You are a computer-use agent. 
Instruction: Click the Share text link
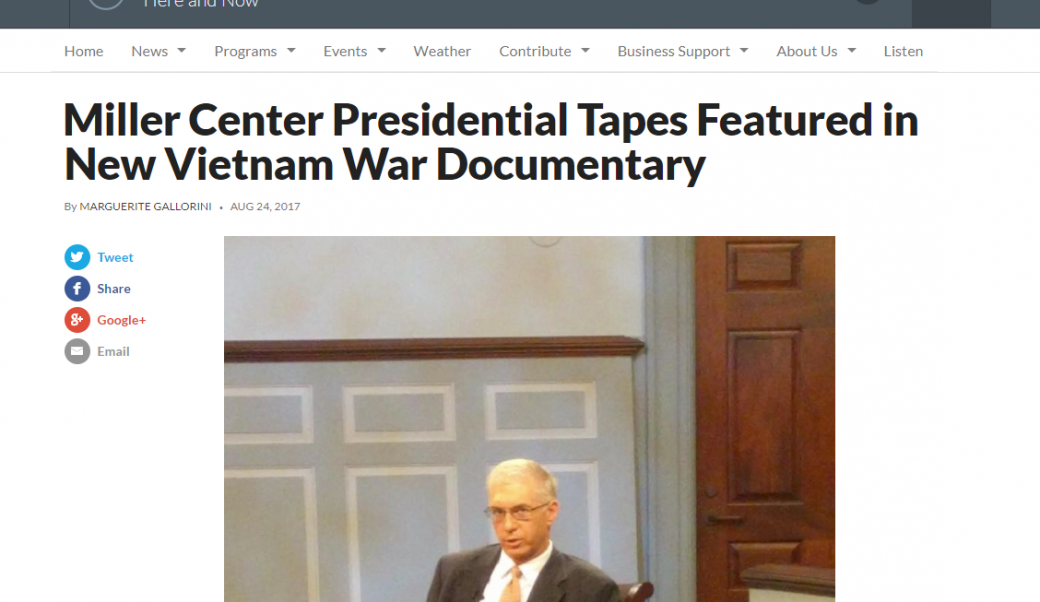(x=114, y=288)
